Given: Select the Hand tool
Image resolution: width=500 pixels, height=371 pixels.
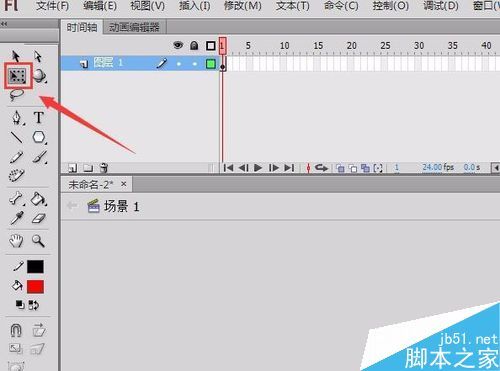Looking at the screenshot, I should tap(16, 241).
